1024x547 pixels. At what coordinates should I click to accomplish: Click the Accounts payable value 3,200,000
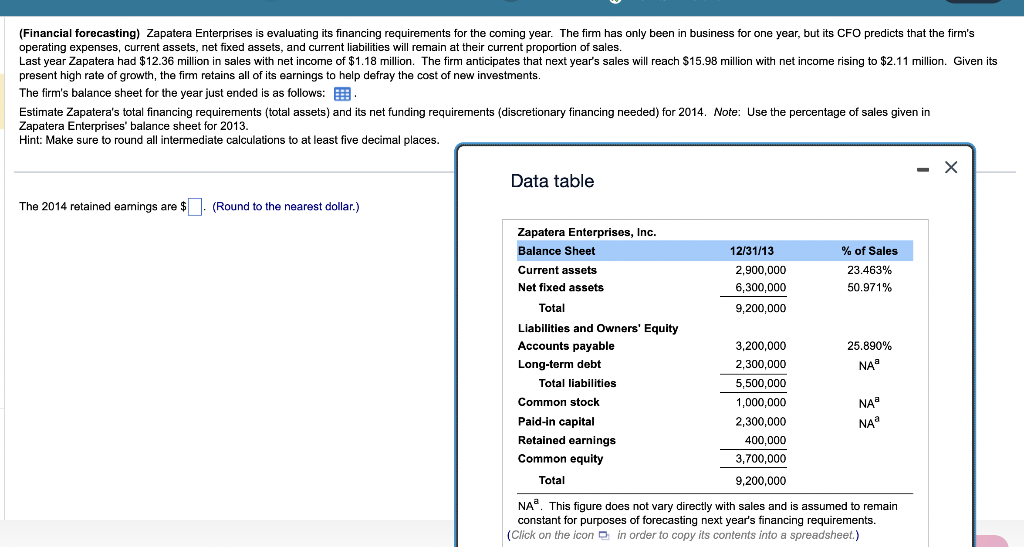(x=760, y=346)
